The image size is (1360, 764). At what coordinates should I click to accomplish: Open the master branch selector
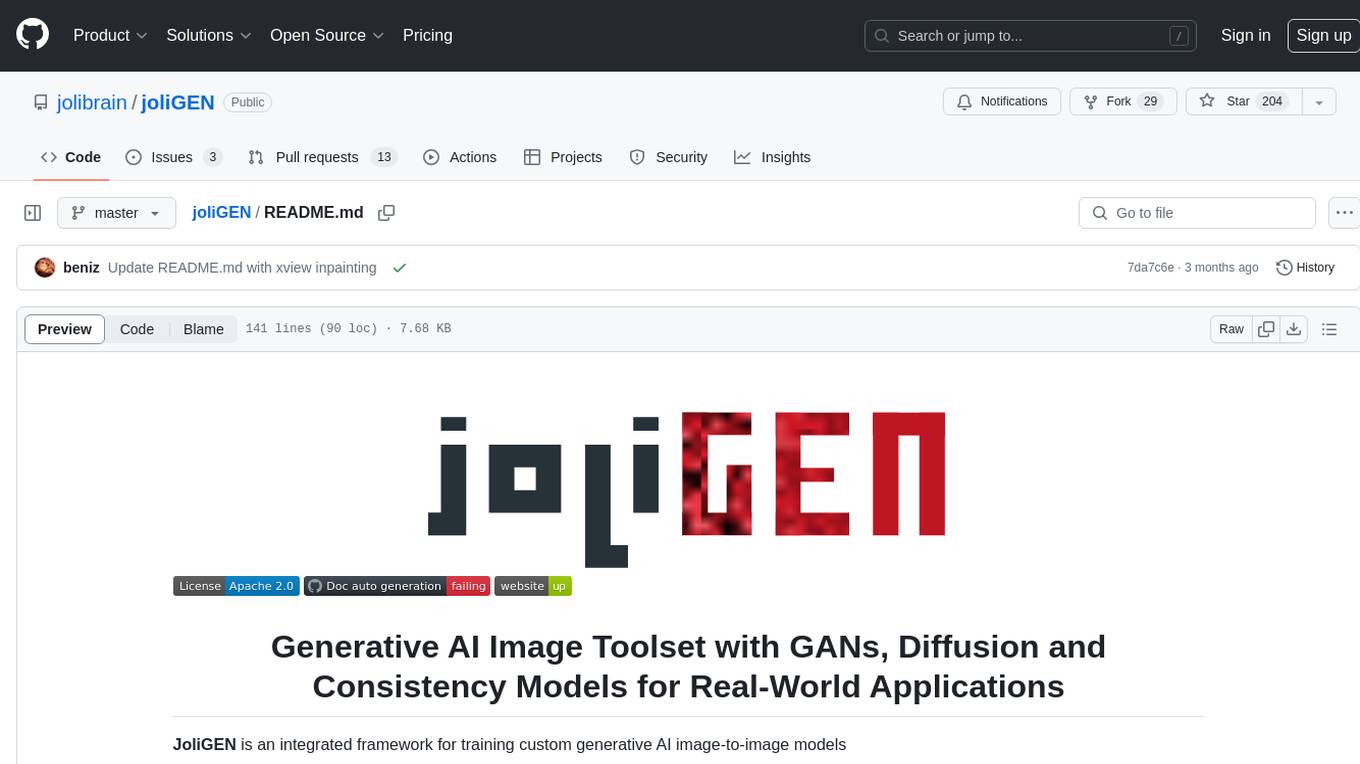point(116,213)
